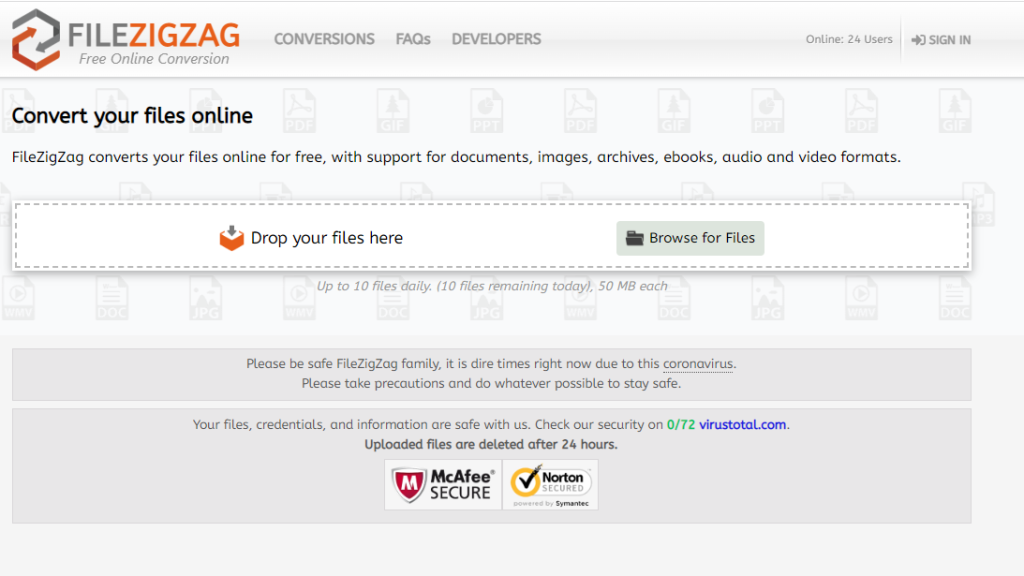Click the FileZigZag hexagon logo icon

coord(36,39)
